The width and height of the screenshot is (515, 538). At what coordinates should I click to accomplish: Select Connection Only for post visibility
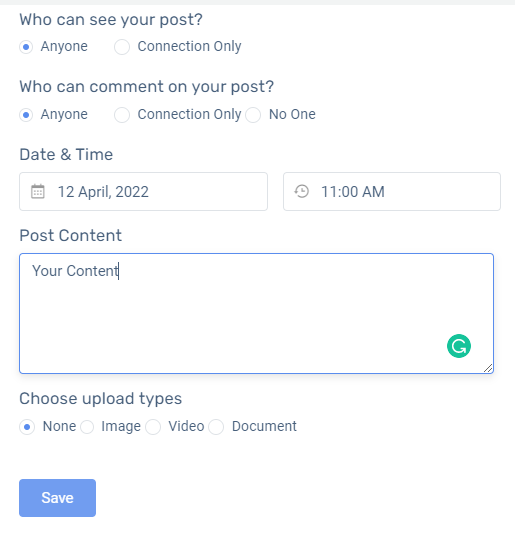coord(122,47)
